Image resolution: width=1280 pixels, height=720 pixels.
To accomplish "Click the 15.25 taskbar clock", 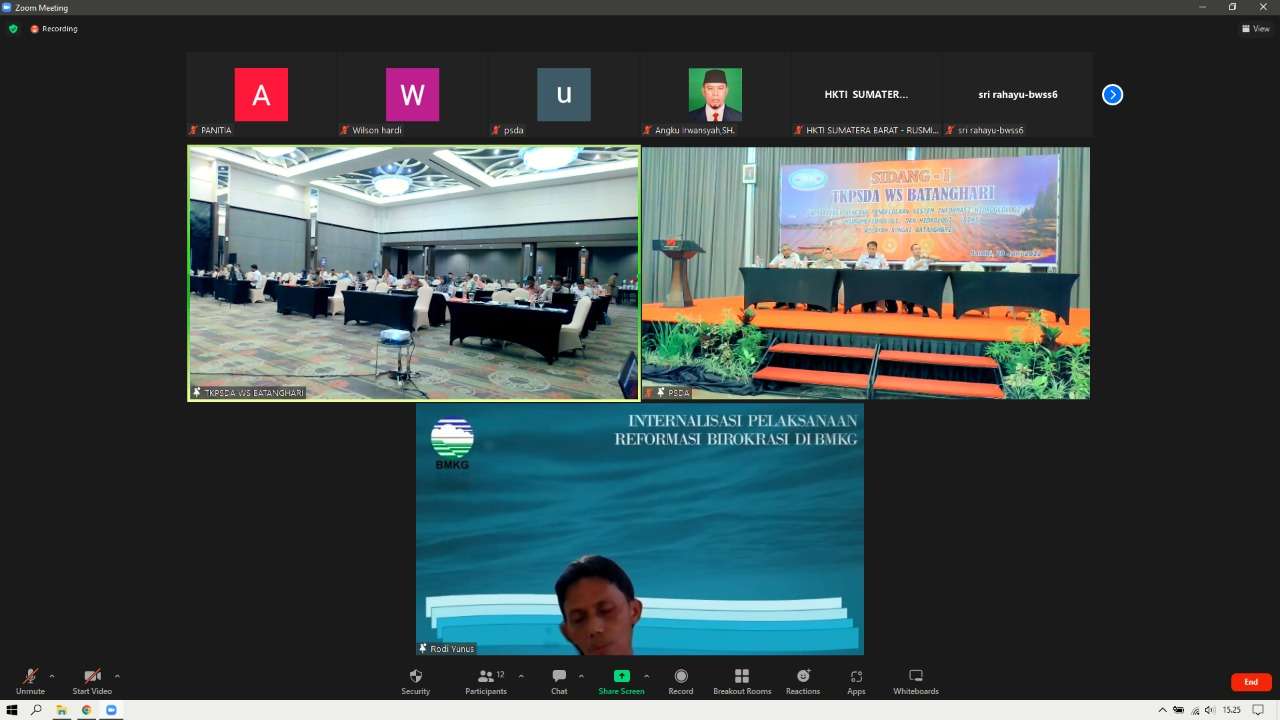I will pos(1232,710).
